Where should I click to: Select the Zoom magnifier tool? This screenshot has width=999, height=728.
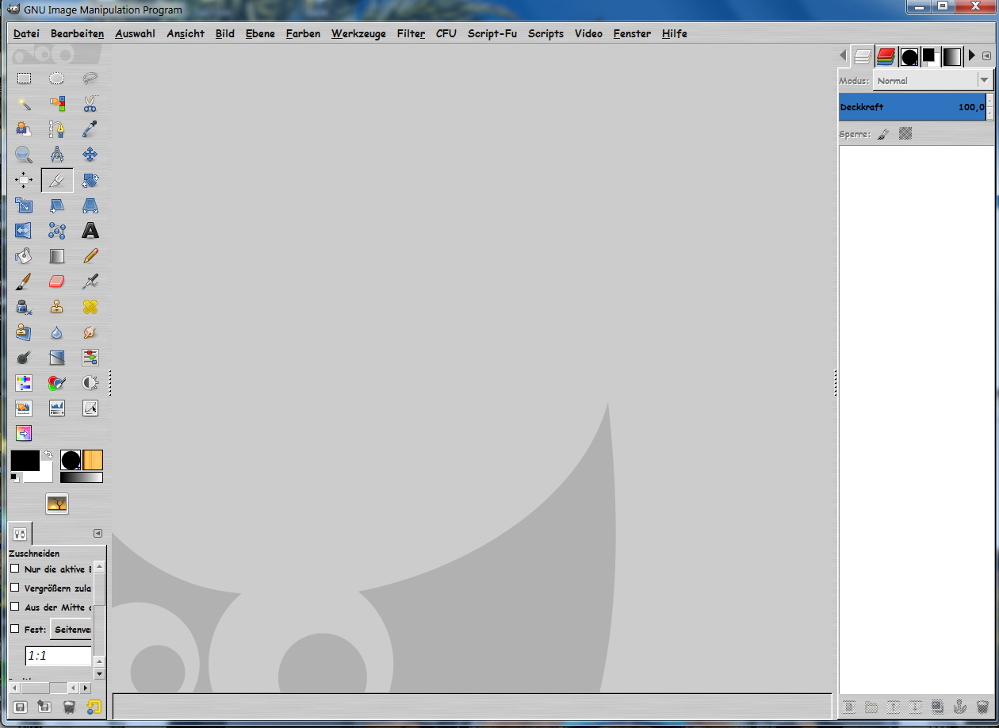[x=24, y=155]
